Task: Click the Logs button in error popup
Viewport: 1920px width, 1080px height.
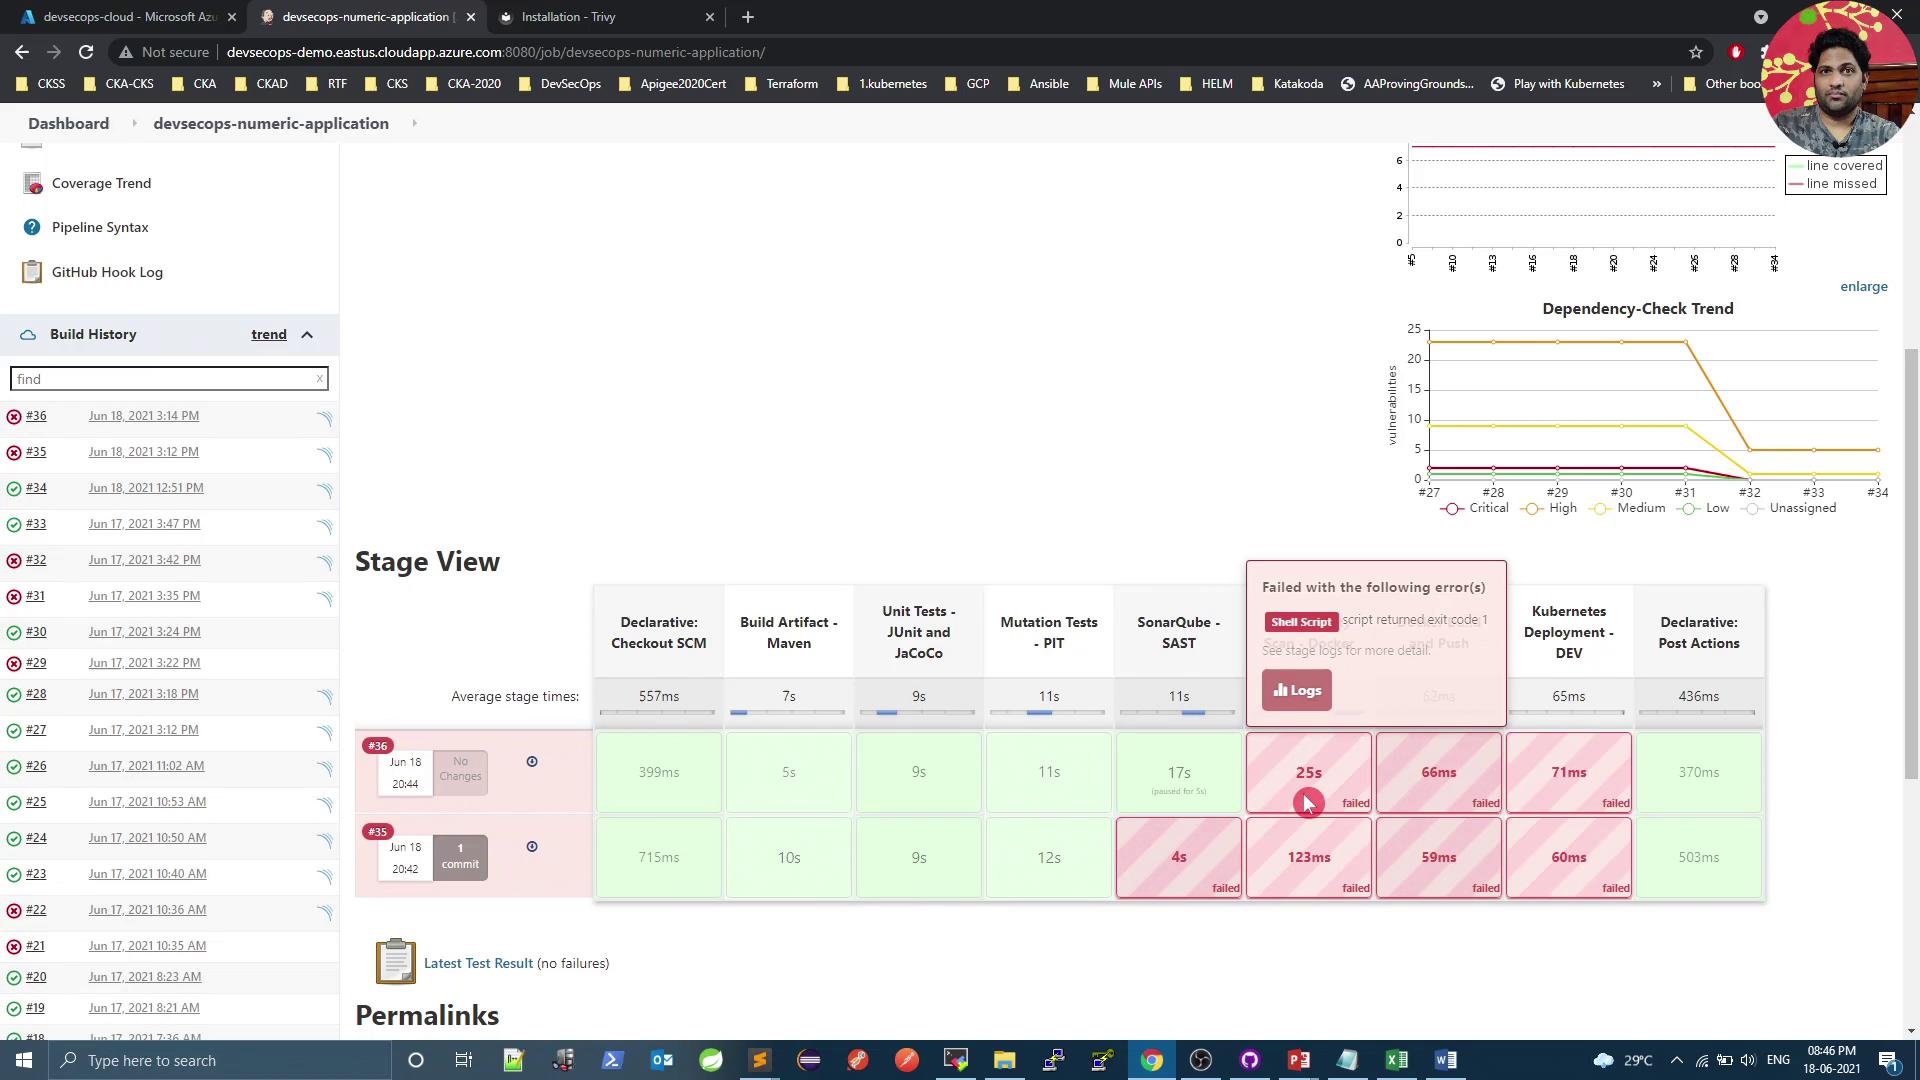Action: pos(1296,691)
